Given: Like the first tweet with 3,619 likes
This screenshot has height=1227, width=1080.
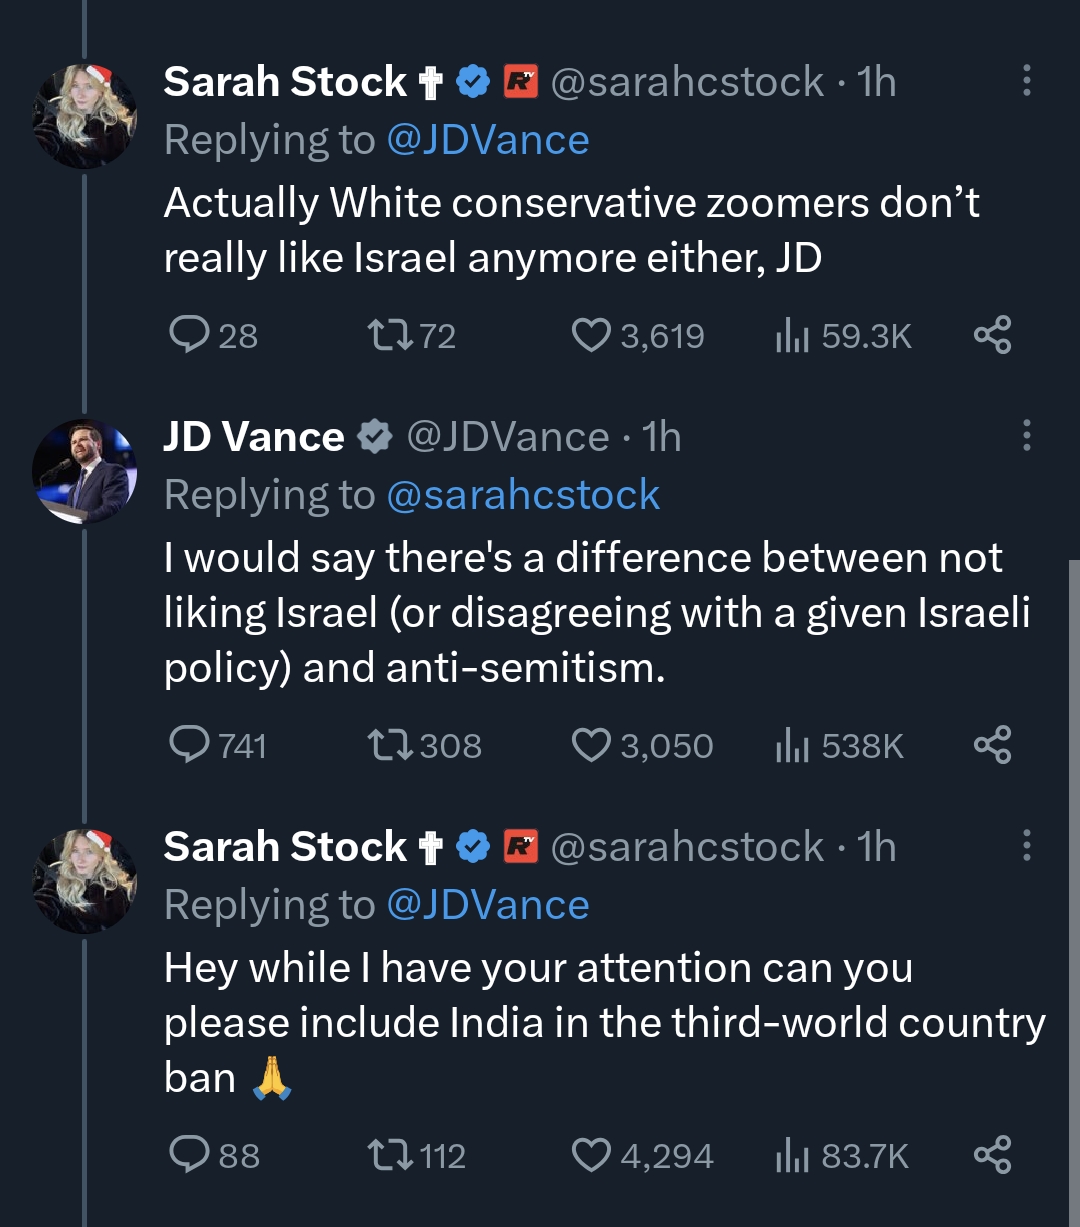Looking at the screenshot, I should [591, 335].
